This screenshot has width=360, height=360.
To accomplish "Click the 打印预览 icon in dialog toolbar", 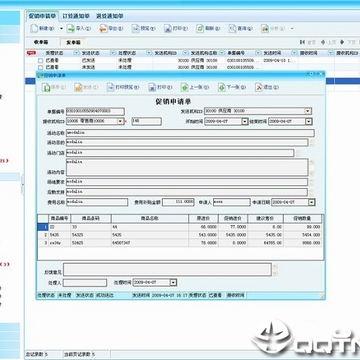I will (111, 87).
